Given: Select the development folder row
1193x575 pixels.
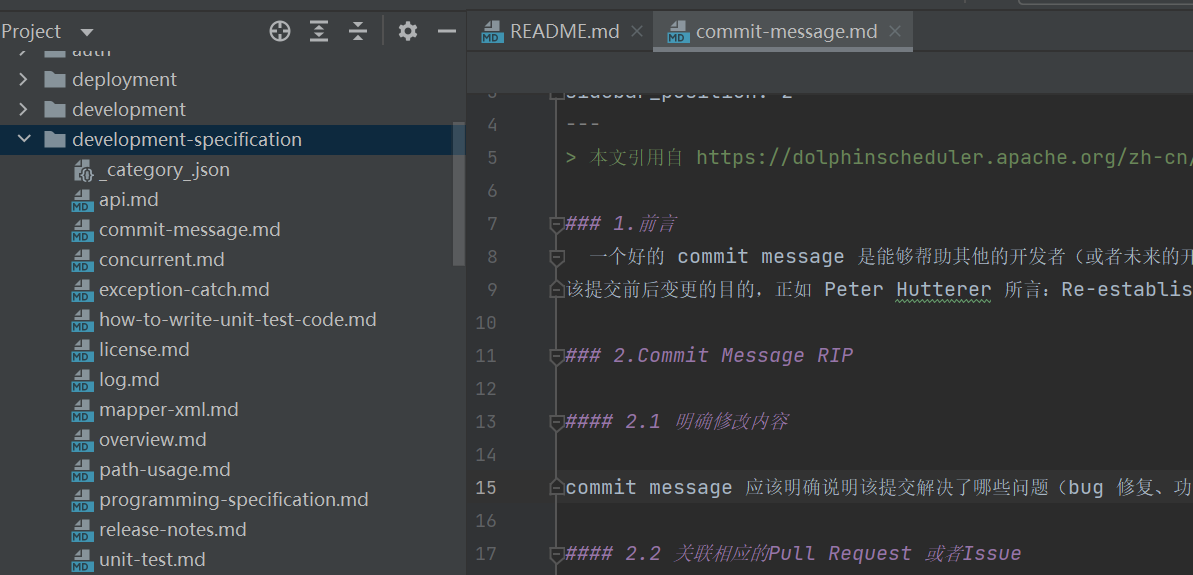Looking at the screenshot, I should (x=233, y=110).
